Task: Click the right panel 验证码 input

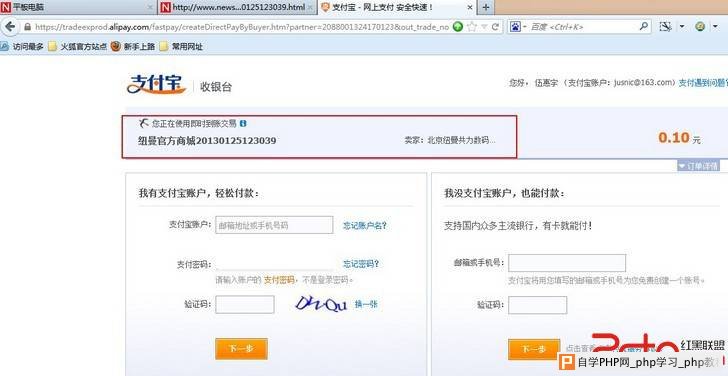Action: pyautogui.click(x=538, y=305)
